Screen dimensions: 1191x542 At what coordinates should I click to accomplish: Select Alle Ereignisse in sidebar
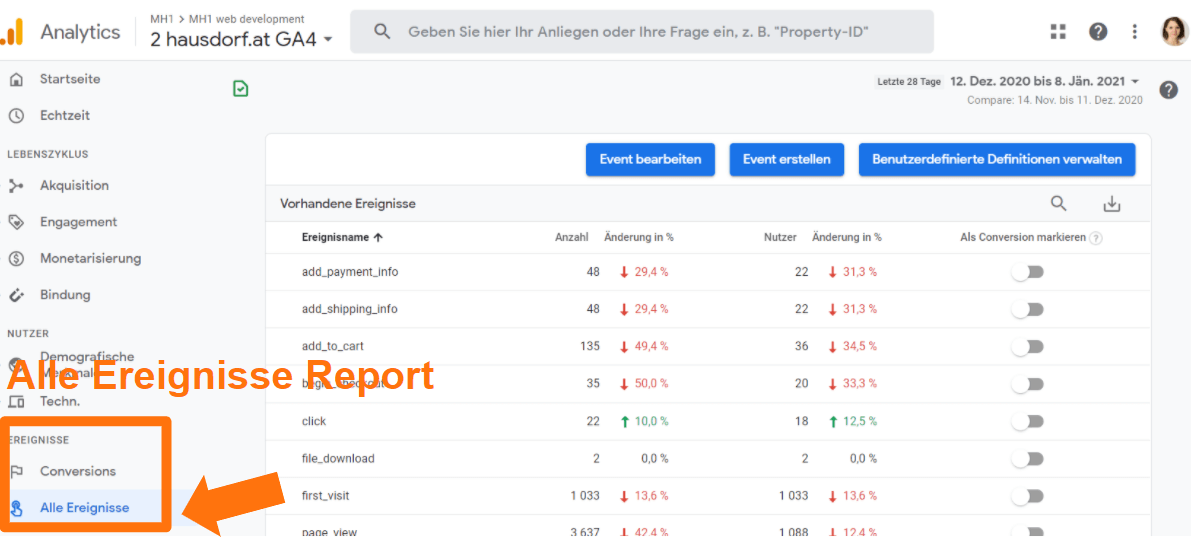[84, 508]
